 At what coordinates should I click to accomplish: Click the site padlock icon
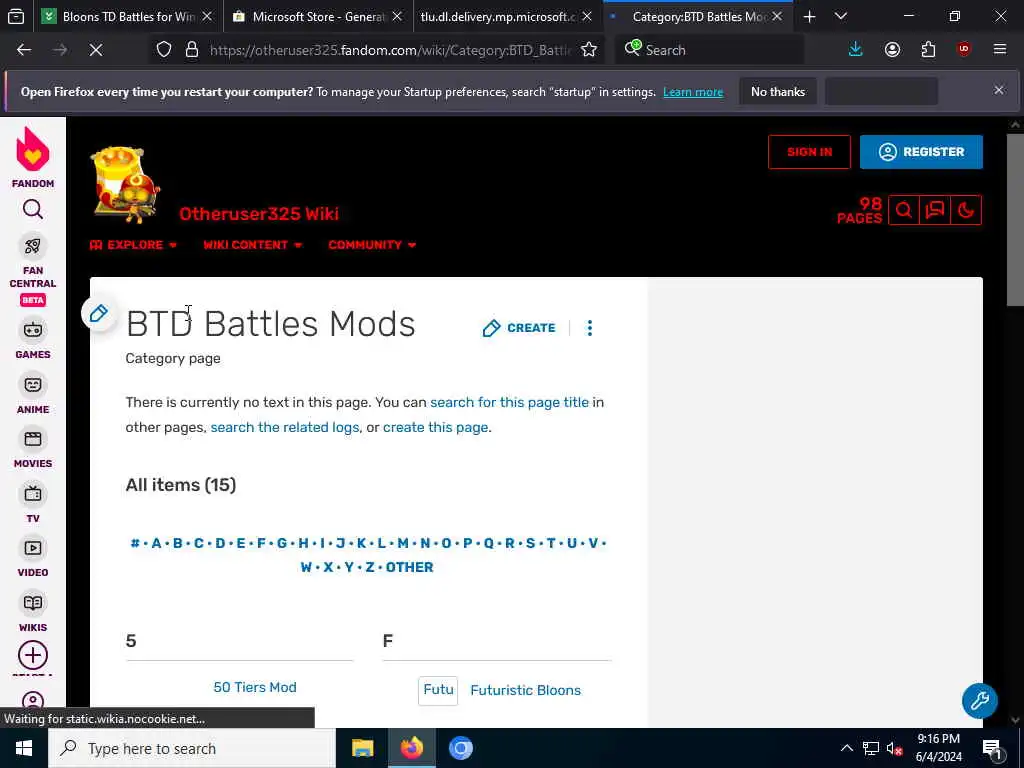pyautogui.click(x=191, y=50)
